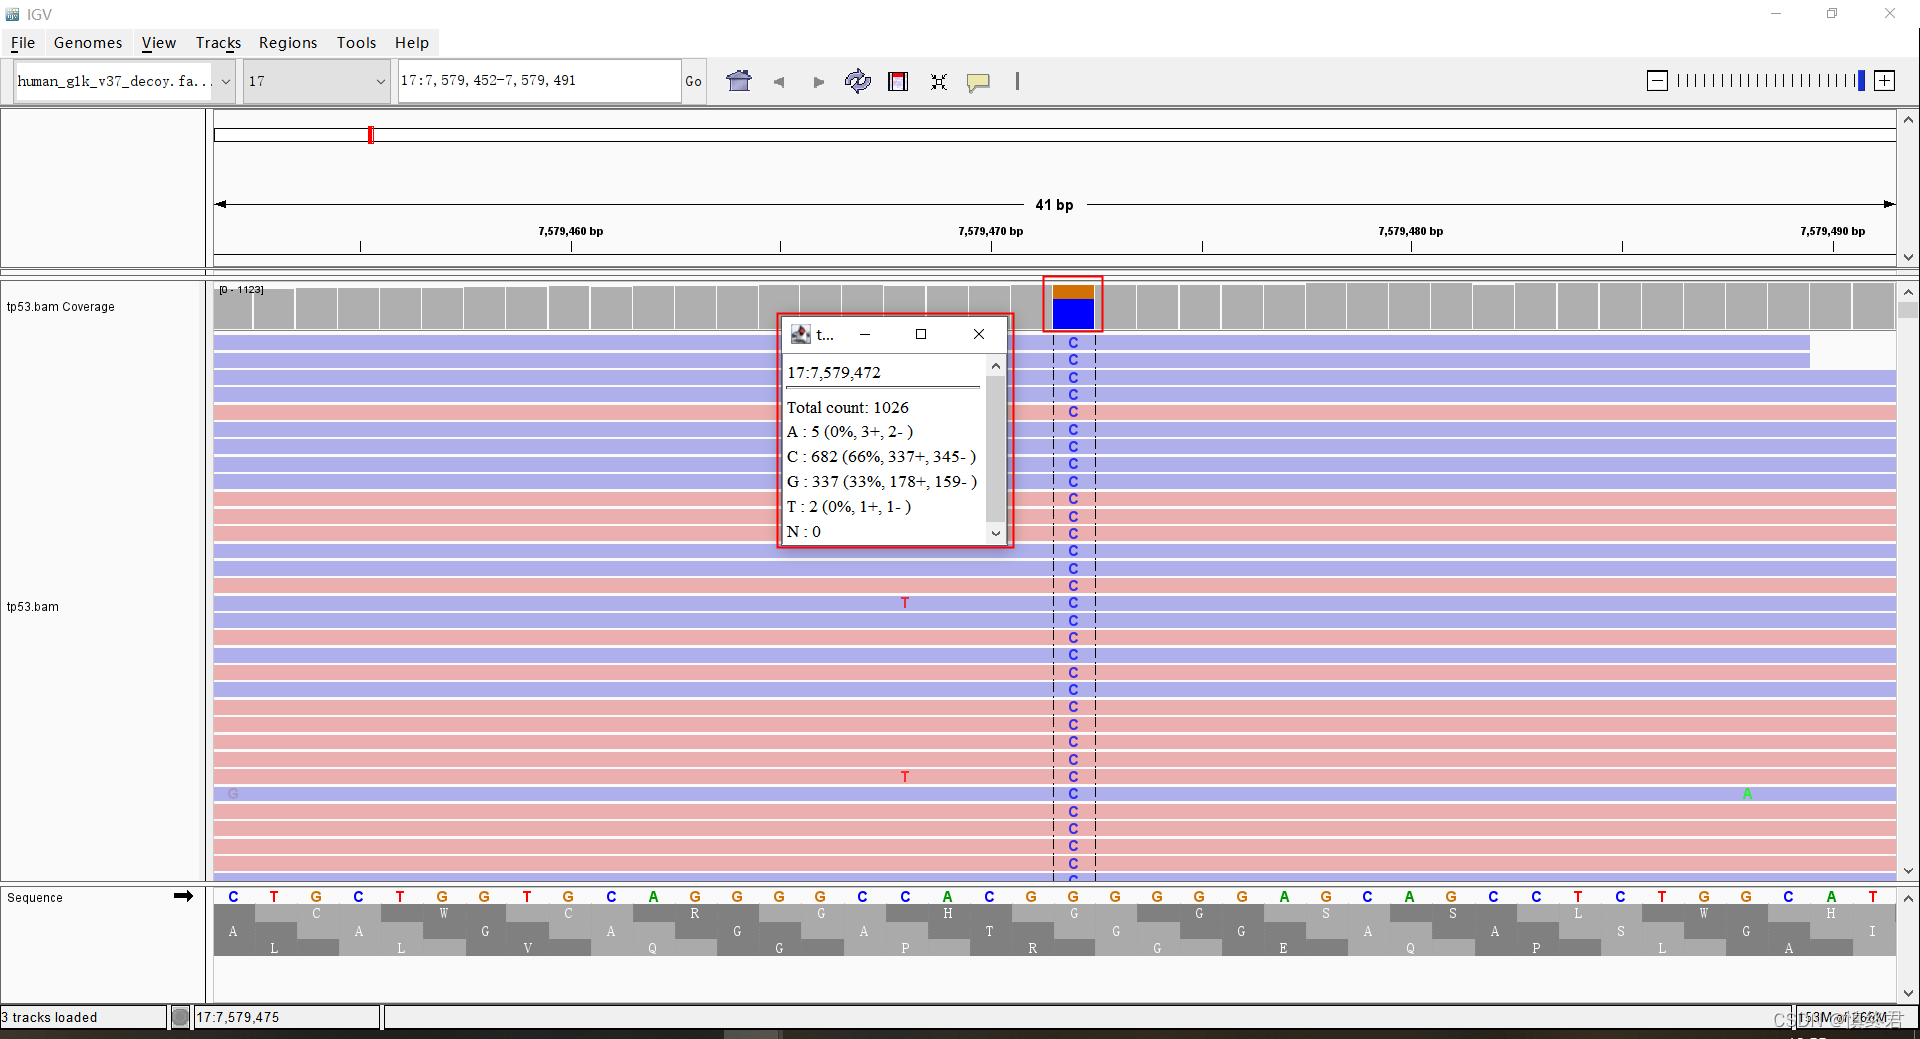1920x1039 pixels.
Task: Select the define region of interest tool
Action: point(898,82)
